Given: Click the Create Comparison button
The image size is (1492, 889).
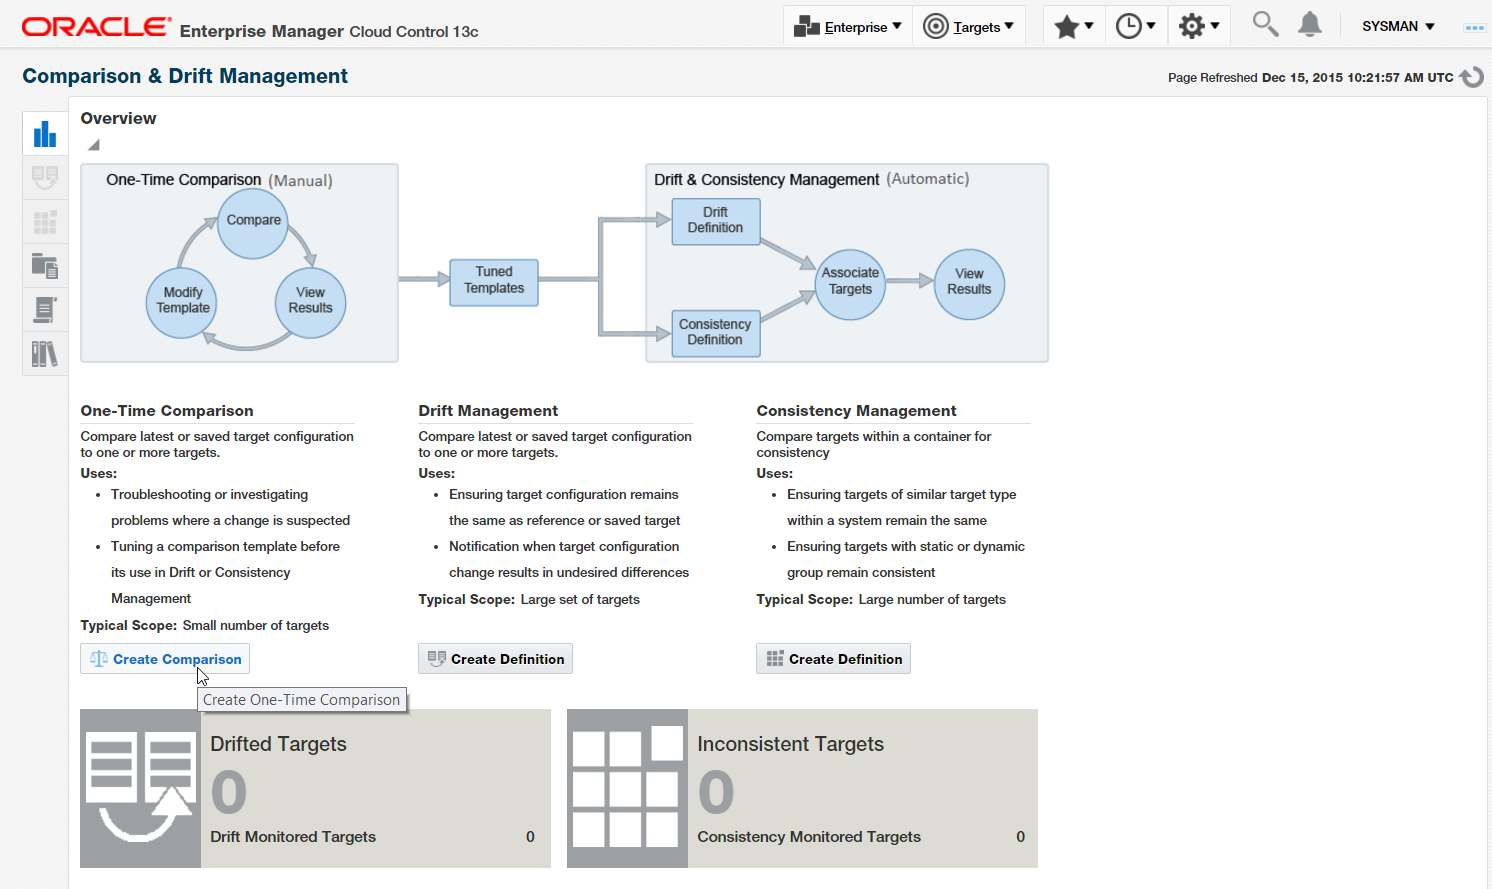Looking at the screenshot, I should point(165,659).
